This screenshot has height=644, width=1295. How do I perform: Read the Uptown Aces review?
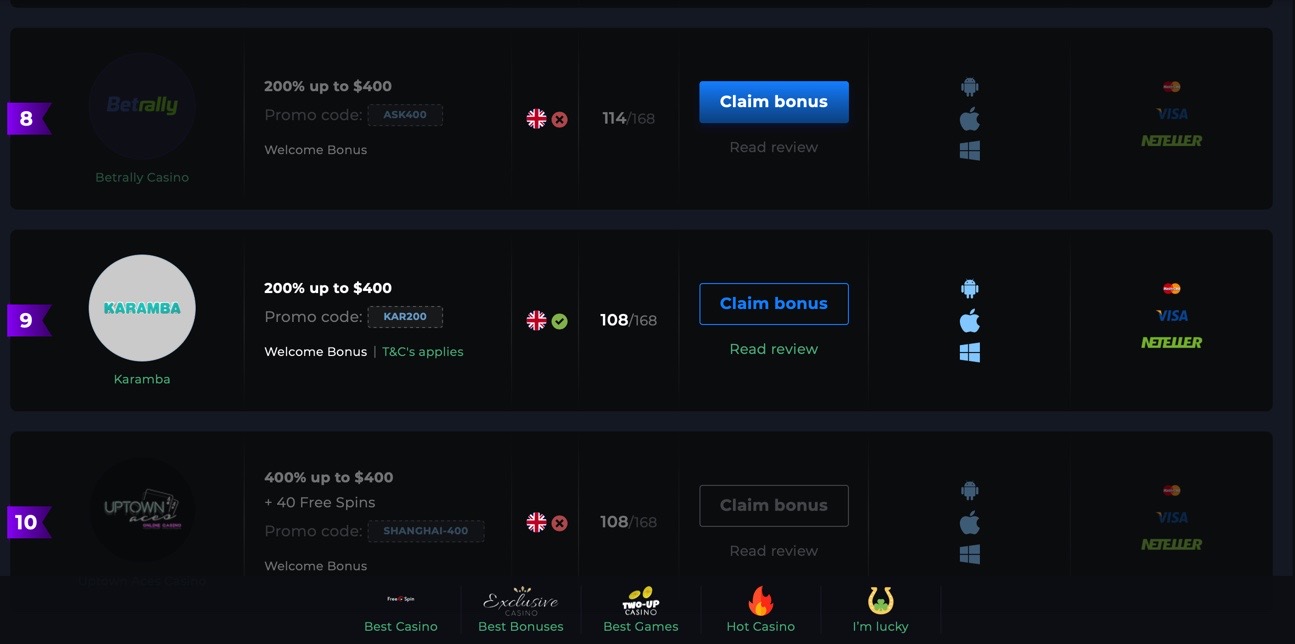pos(774,551)
